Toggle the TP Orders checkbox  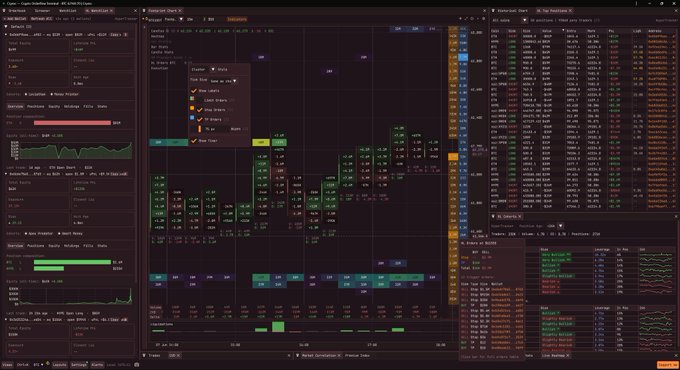(199, 119)
